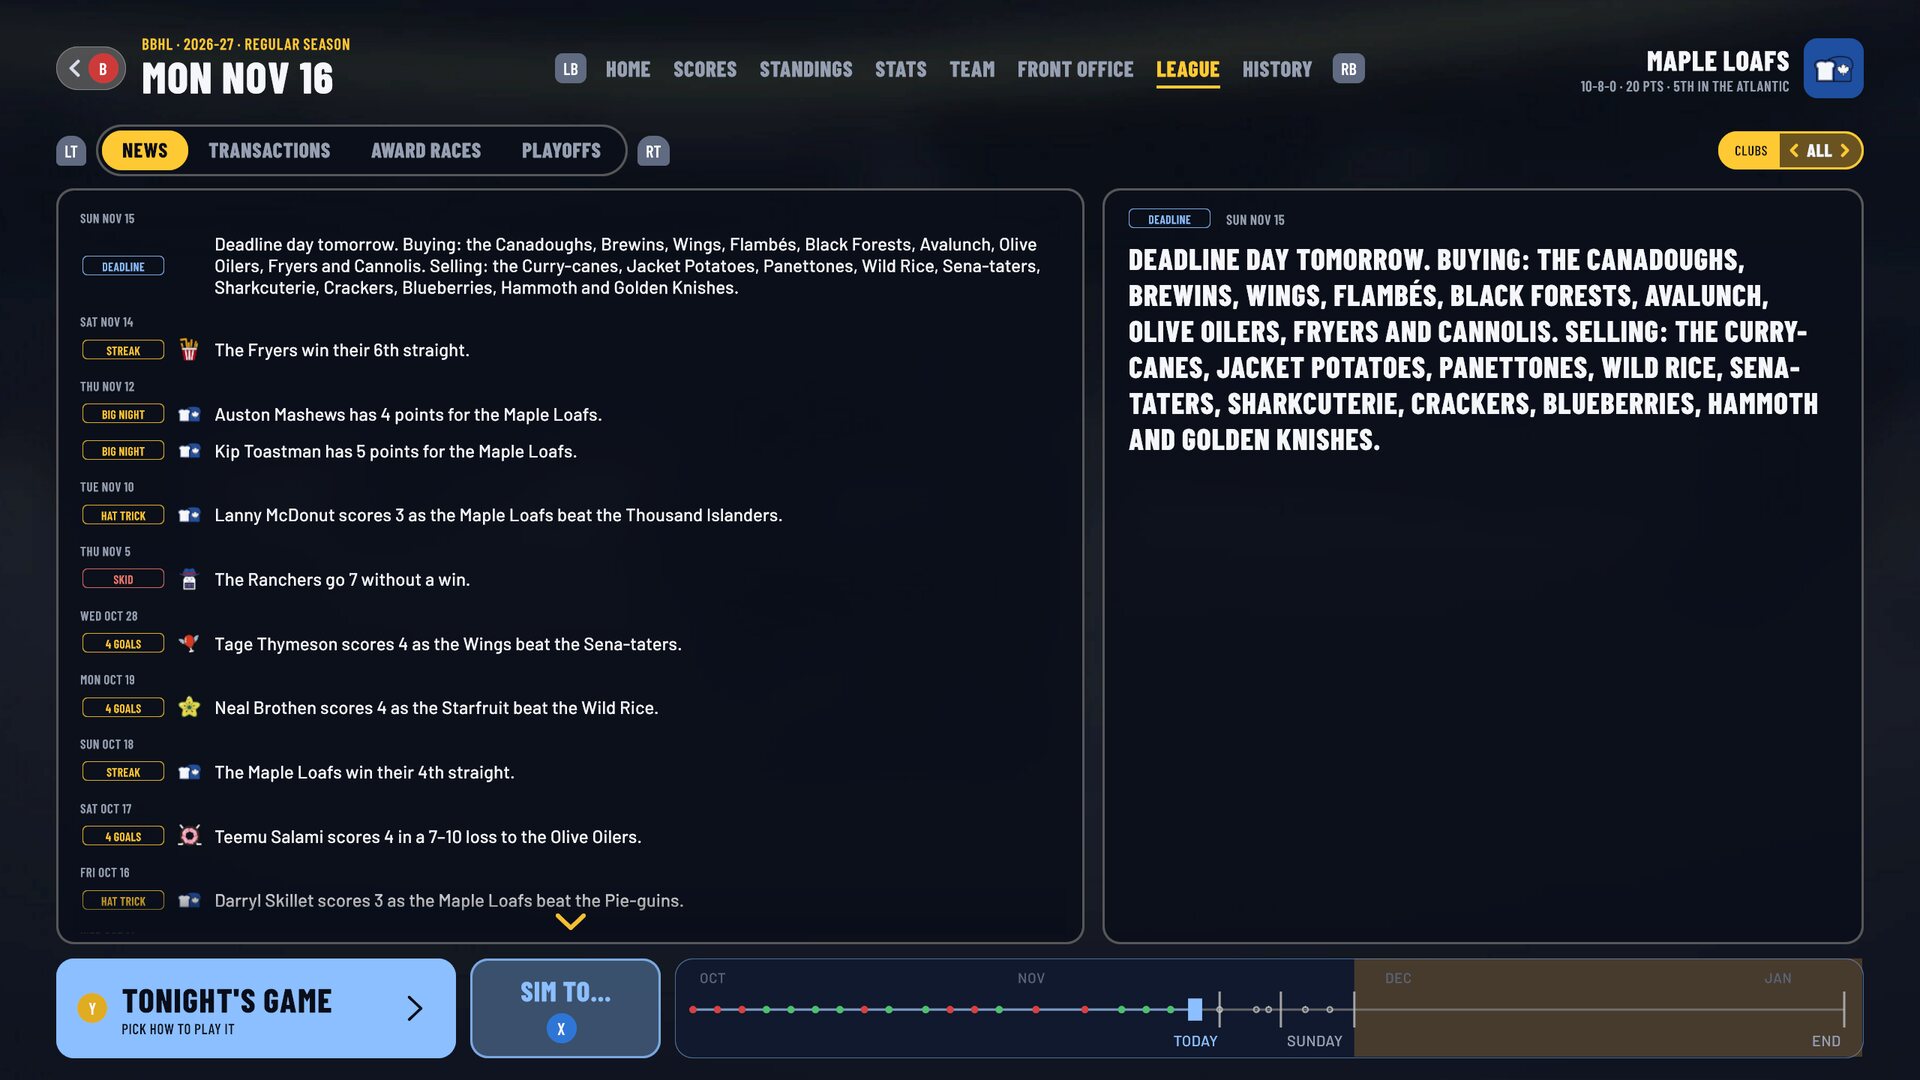Click the X button icon under Sim To
The image size is (1920, 1080).
(x=561, y=1028)
